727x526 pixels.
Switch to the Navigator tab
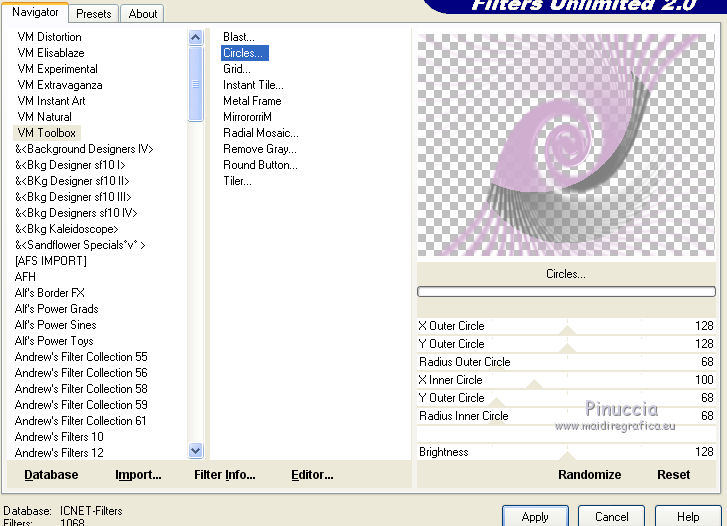click(x=35, y=12)
